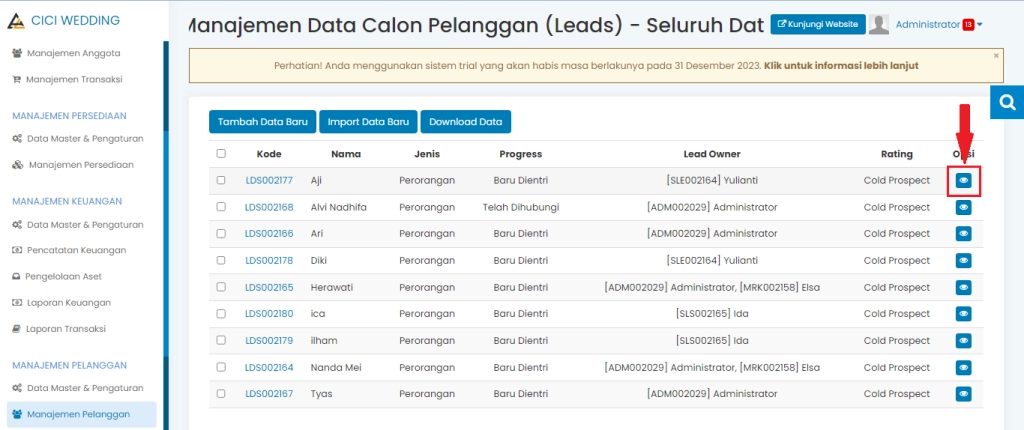Screen dimensions: 1024x430
Task: Open Manajemen Transaksi in sidebar
Action: tap(67, 79)
